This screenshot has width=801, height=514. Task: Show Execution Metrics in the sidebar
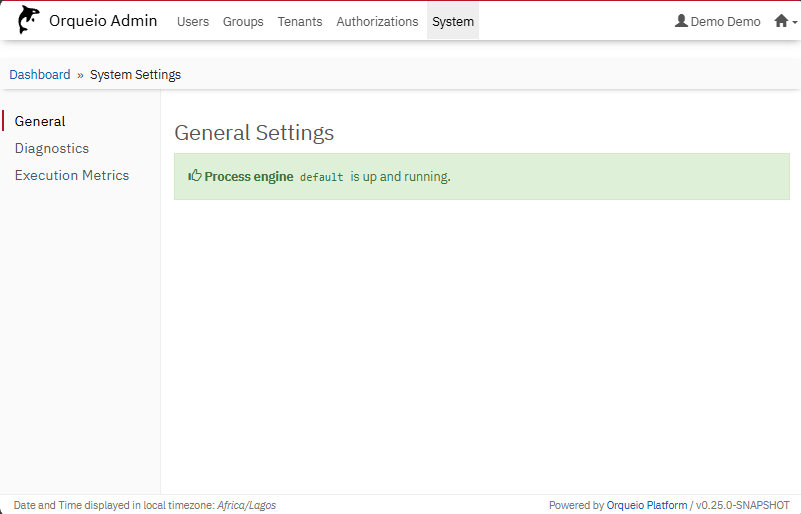pos(72,175)
